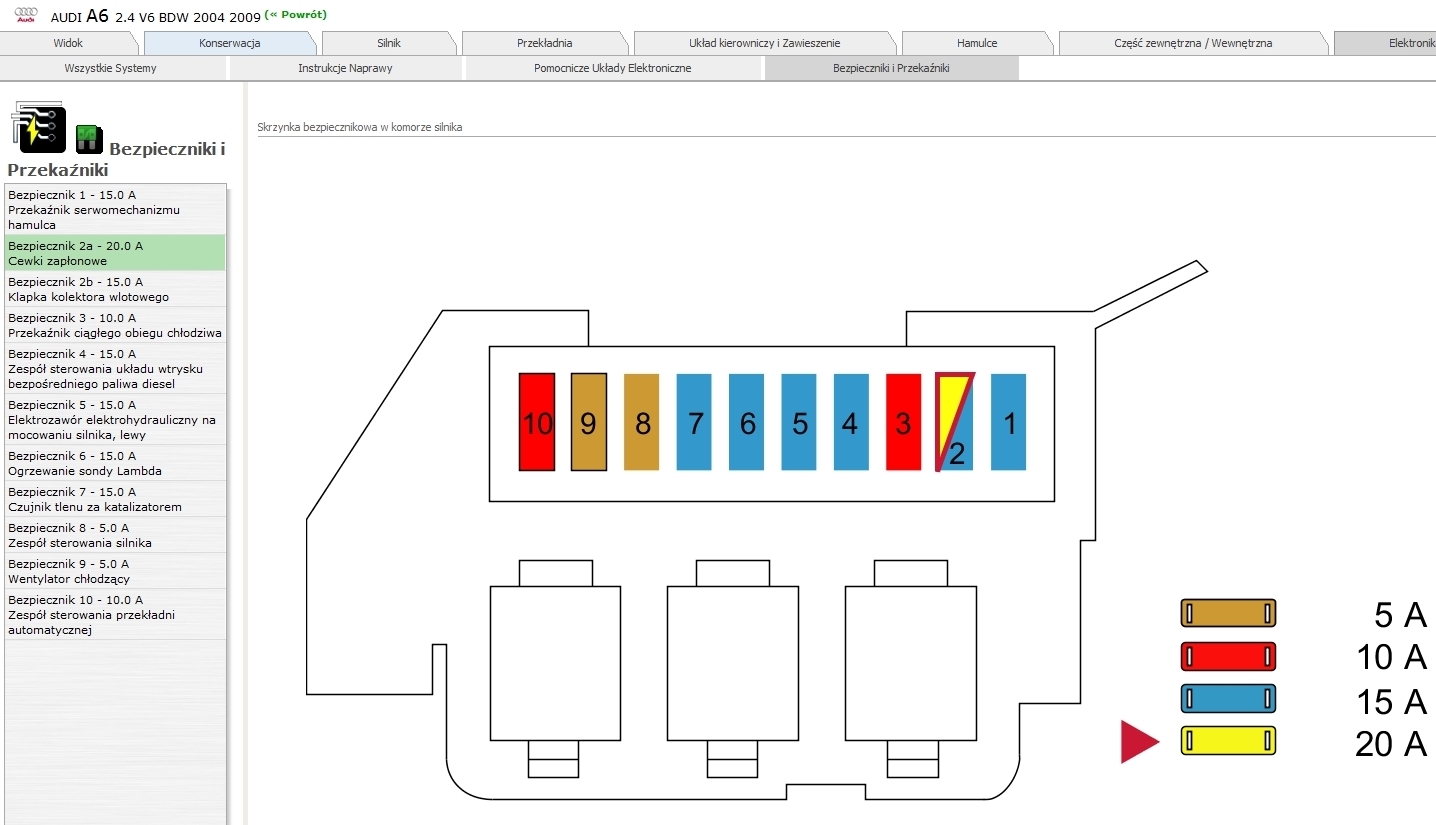
Task: Select red fuse 10 on the diagram
Action: coord(536,421)
